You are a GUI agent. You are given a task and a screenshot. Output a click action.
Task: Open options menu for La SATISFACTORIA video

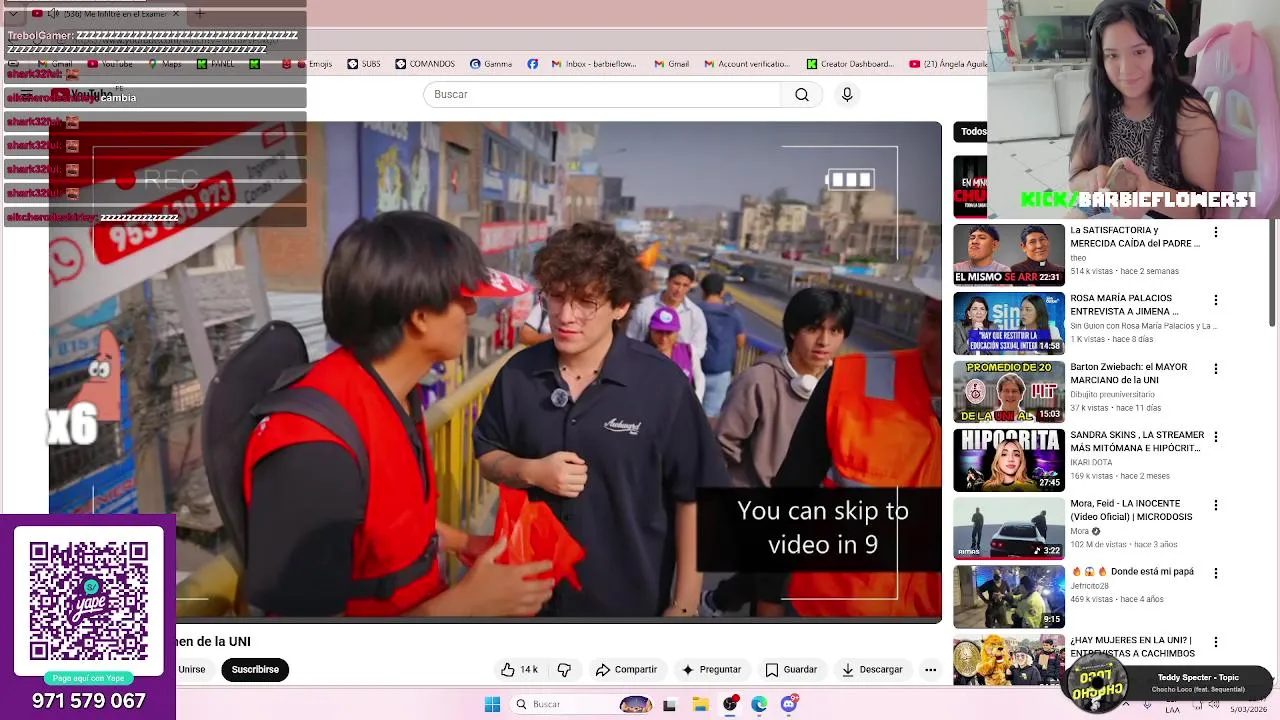pos(1216,232)
